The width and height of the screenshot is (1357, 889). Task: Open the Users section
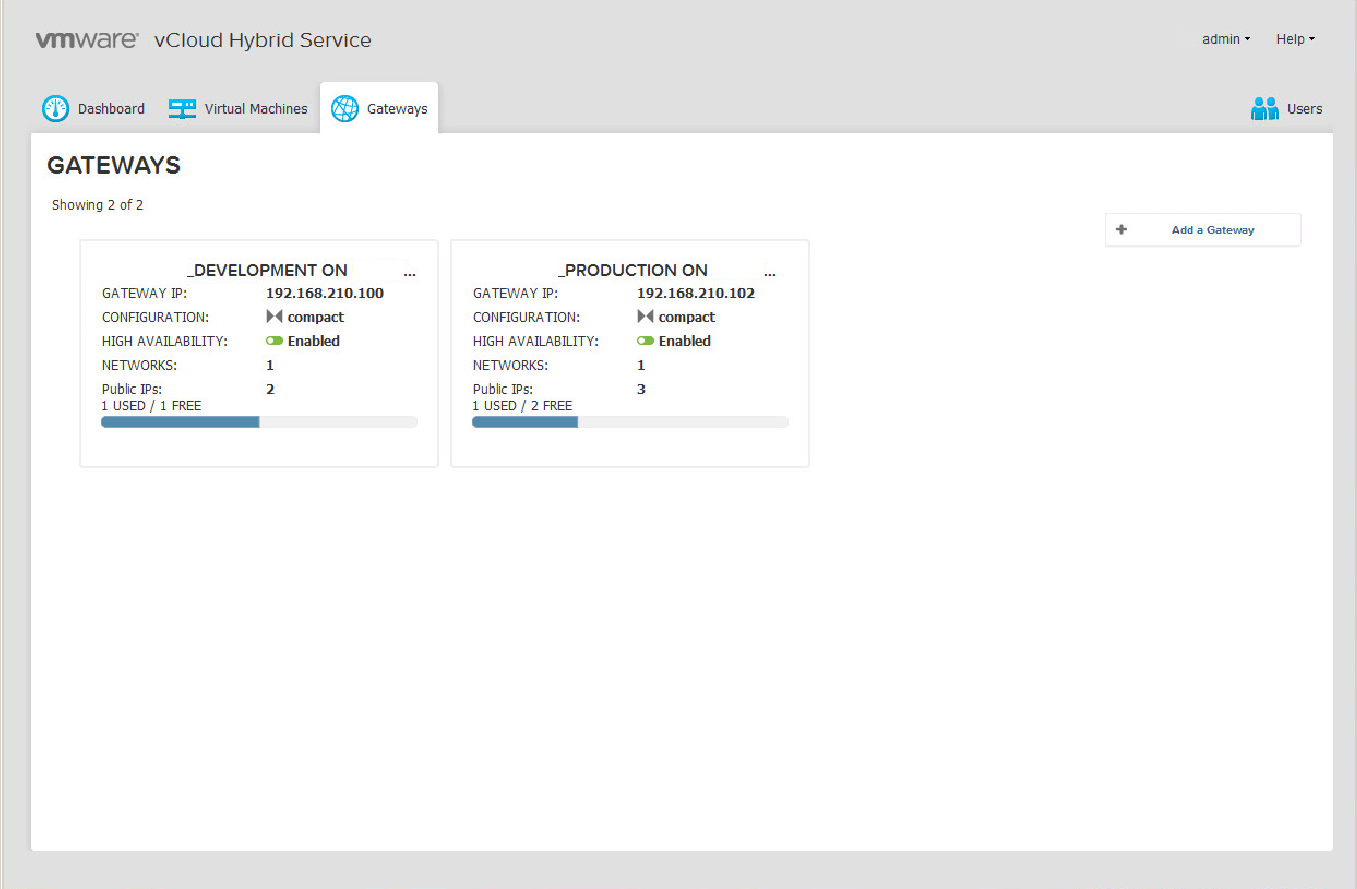tap(1287, 109)
